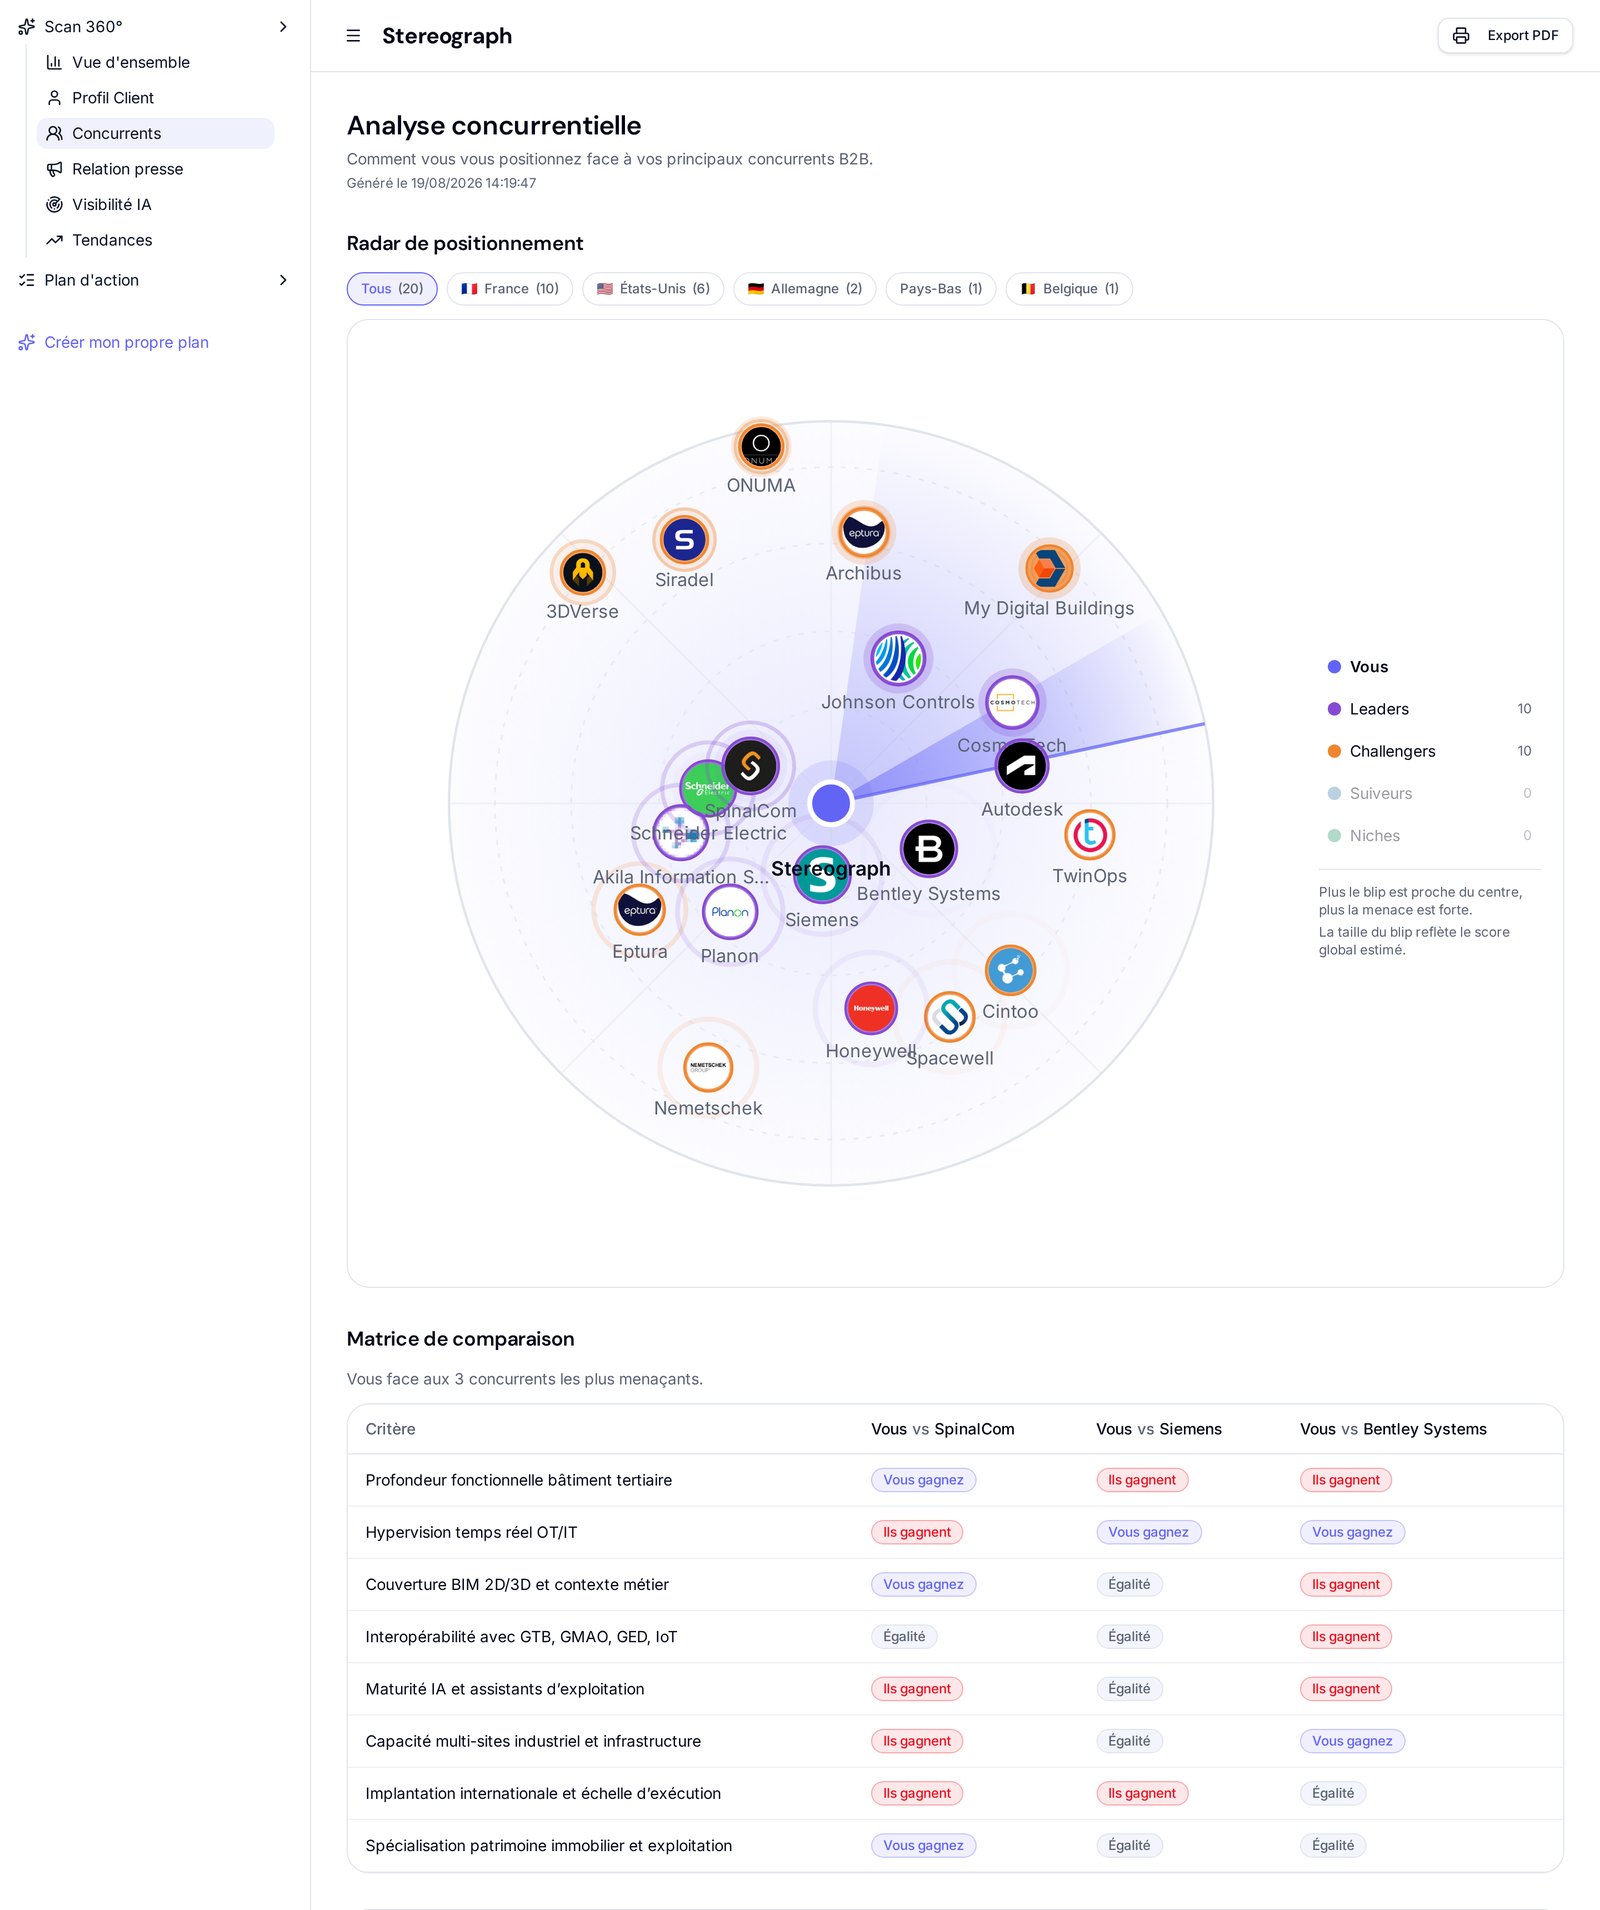Toggle Challengers category in legend
1600x1910 pixels.
1430,751
